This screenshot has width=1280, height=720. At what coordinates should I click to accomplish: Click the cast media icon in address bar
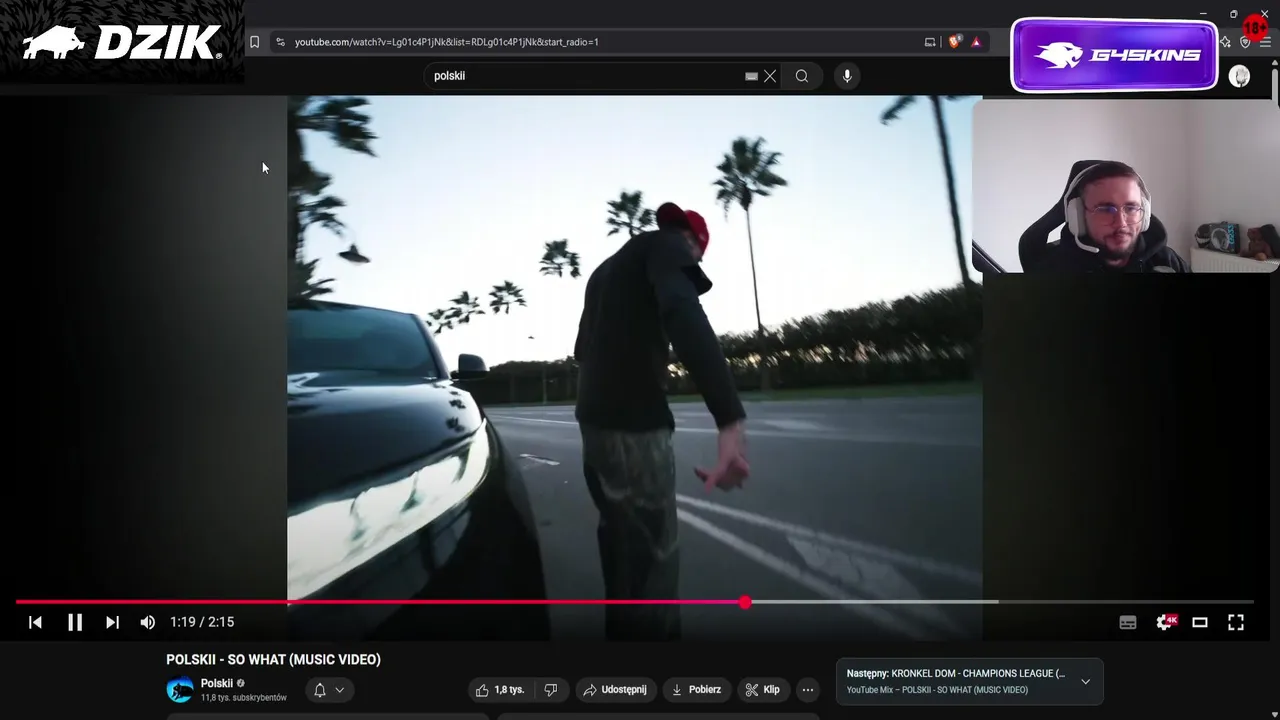[x=930, y=42]
